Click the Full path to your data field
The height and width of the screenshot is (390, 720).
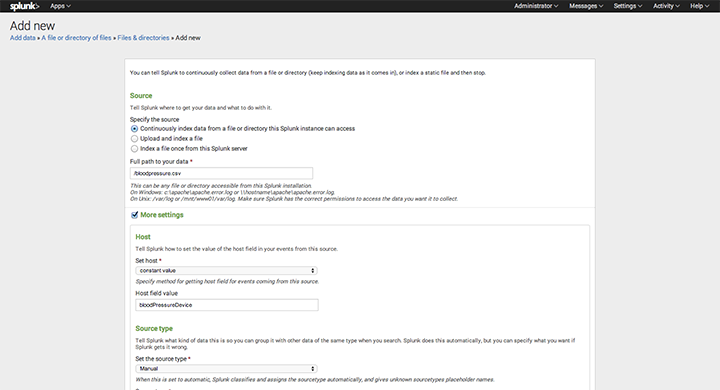221,173
